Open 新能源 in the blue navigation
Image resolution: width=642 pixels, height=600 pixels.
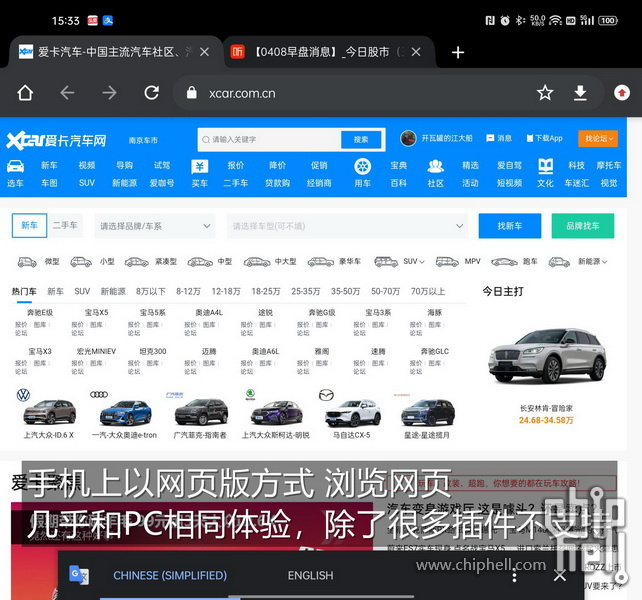(x=124, y=183)
